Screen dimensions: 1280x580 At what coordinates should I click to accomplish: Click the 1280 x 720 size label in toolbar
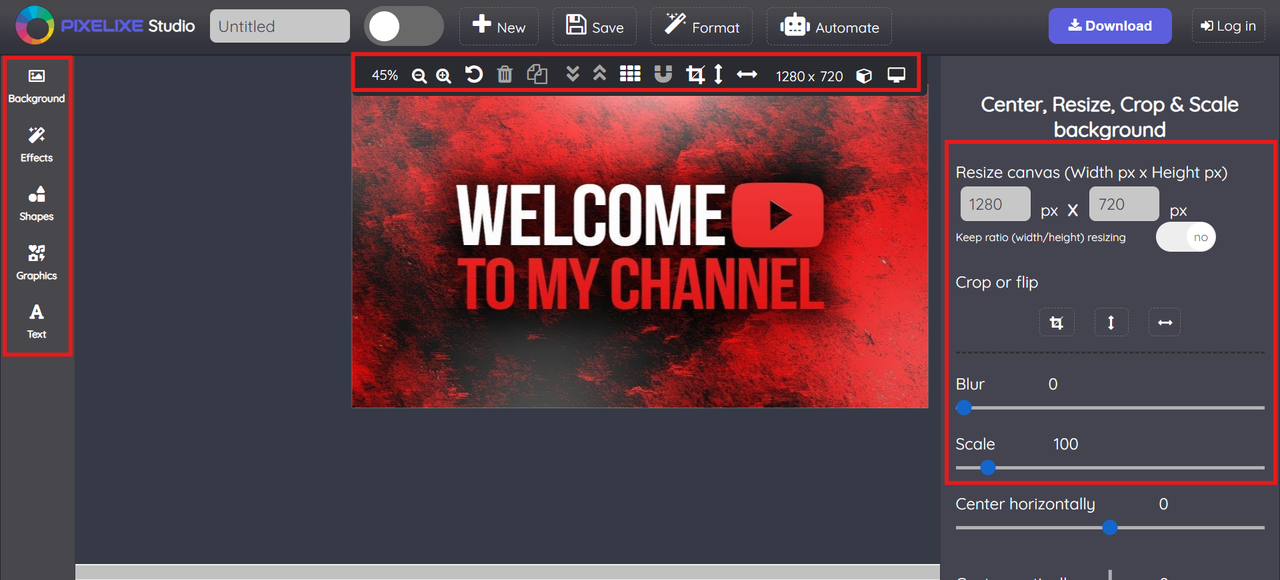coord(809,76)
